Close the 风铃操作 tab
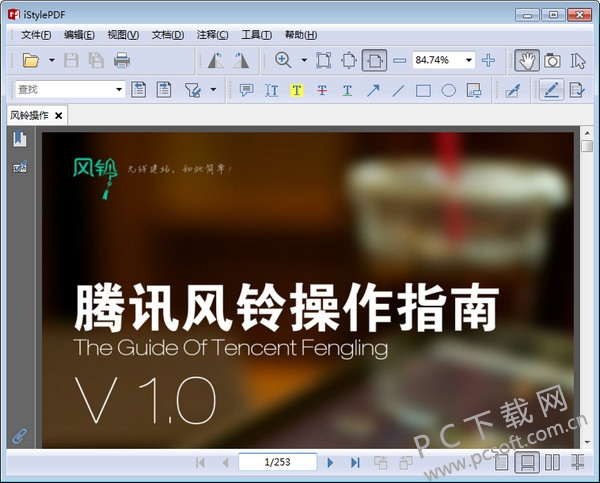This screenshot has height=483, width=600. [59, 116]
